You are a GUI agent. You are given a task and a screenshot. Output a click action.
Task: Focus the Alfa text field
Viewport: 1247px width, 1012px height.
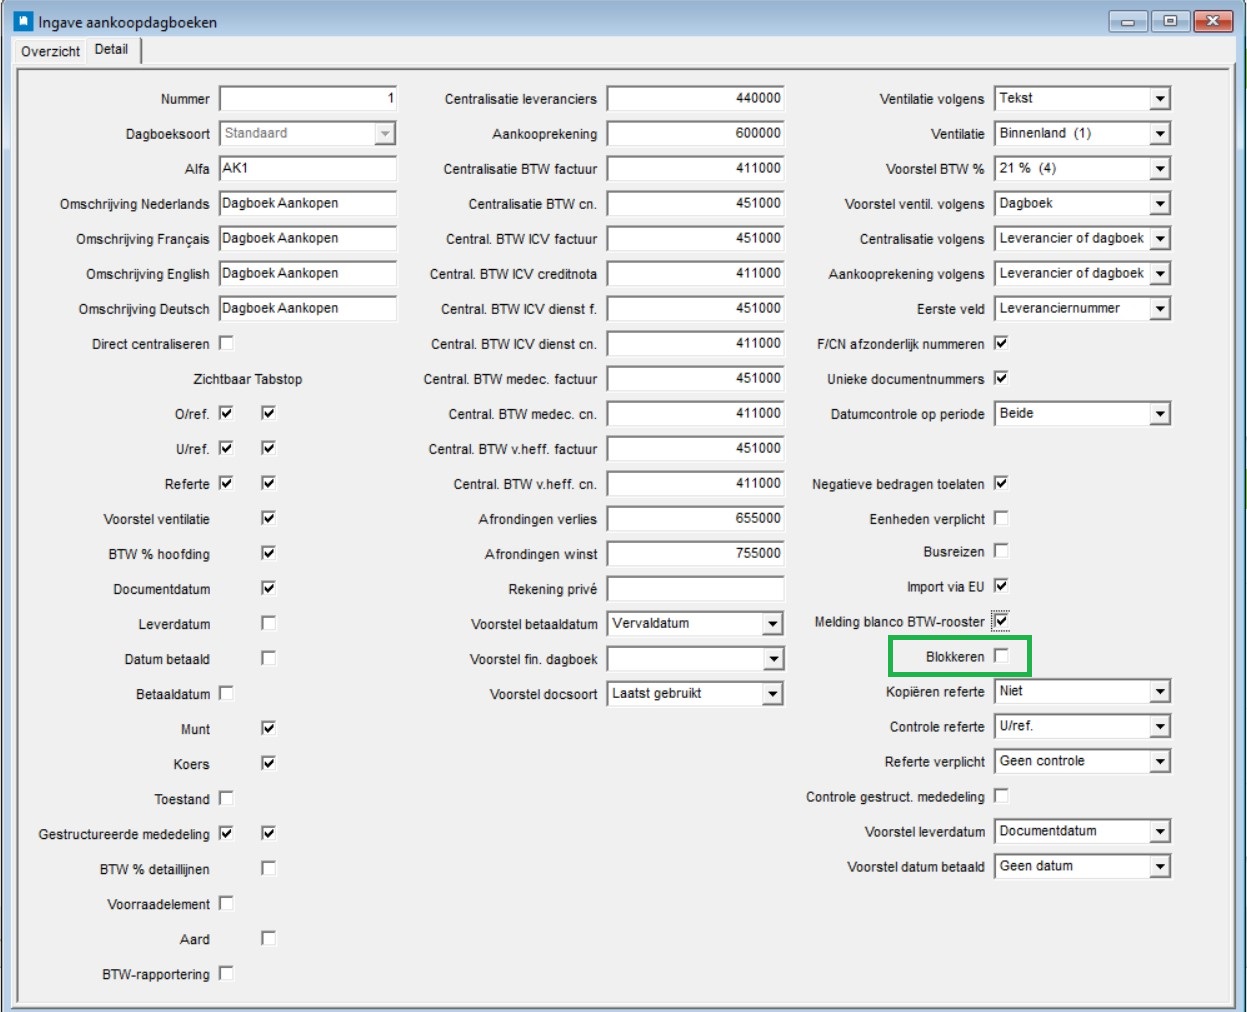308,168
